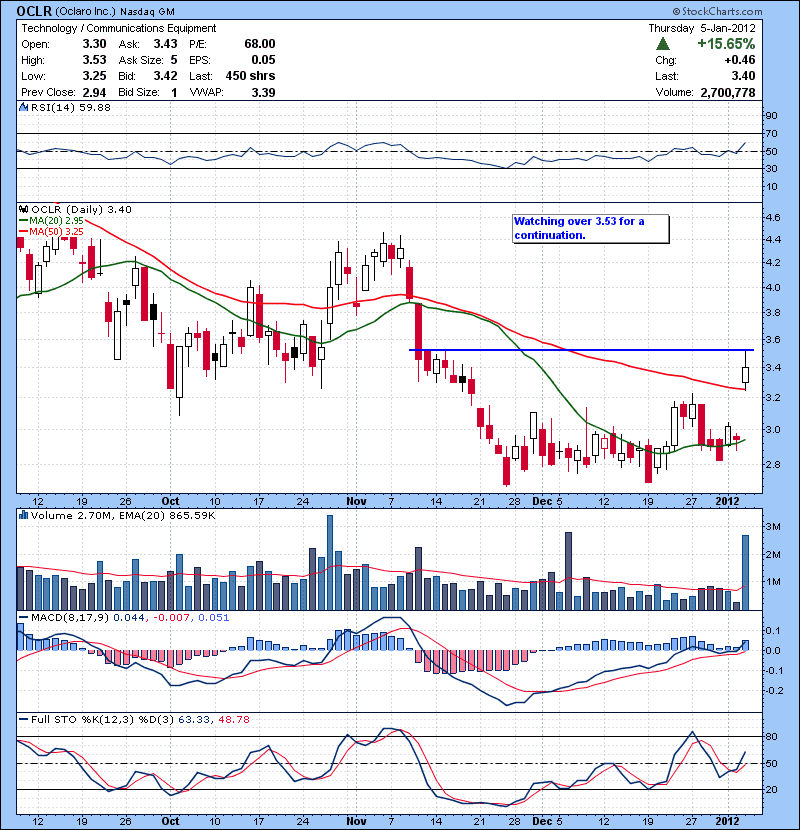Click the OCLR (Daily) 3.40 price label
Screen dimensions: 800x830
pos(81,210)
